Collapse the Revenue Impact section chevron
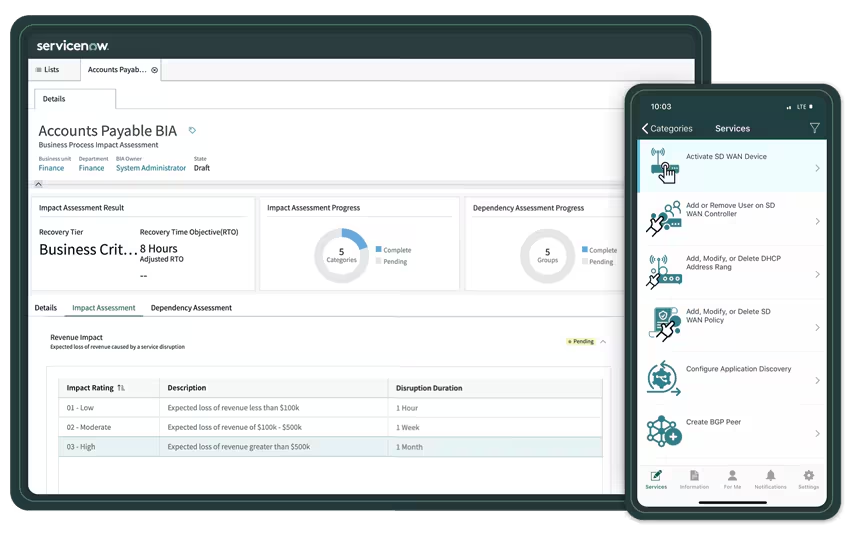855x533 pixels. click(603, 342)
